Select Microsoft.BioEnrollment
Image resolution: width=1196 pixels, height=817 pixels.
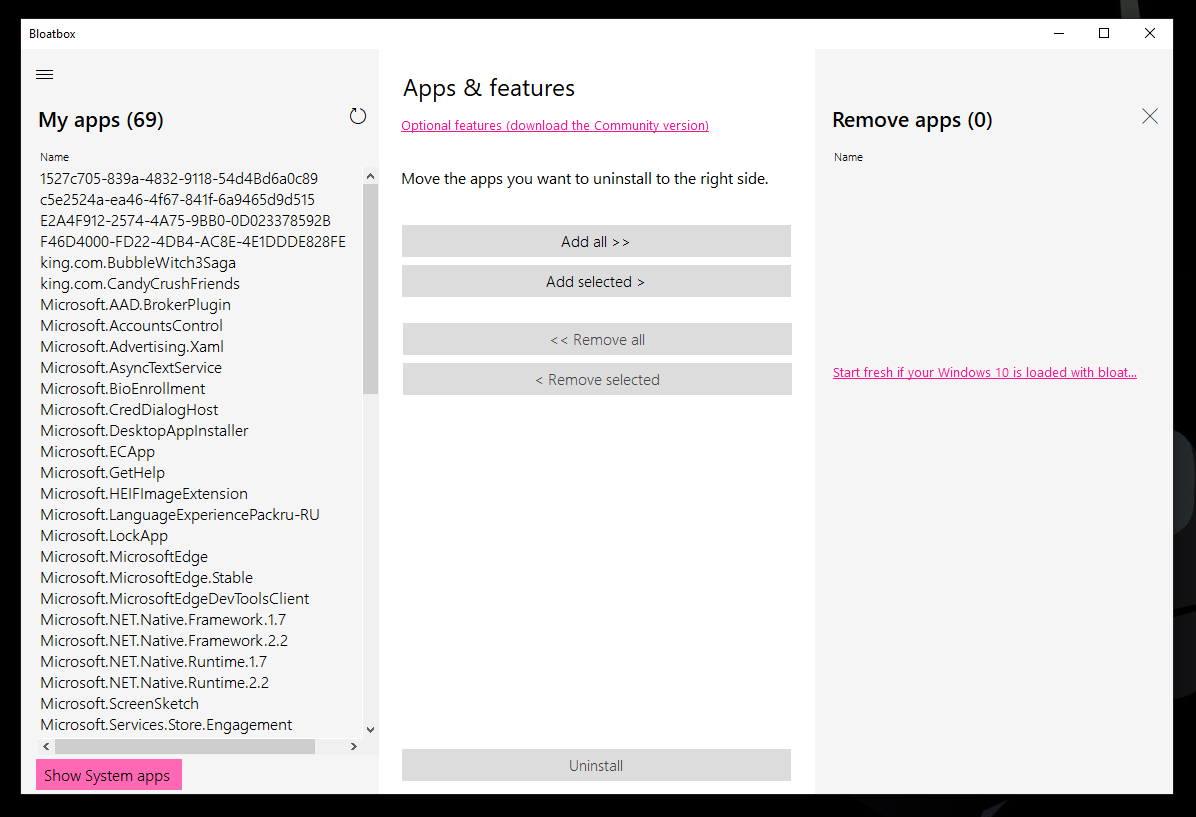[123, 388]
